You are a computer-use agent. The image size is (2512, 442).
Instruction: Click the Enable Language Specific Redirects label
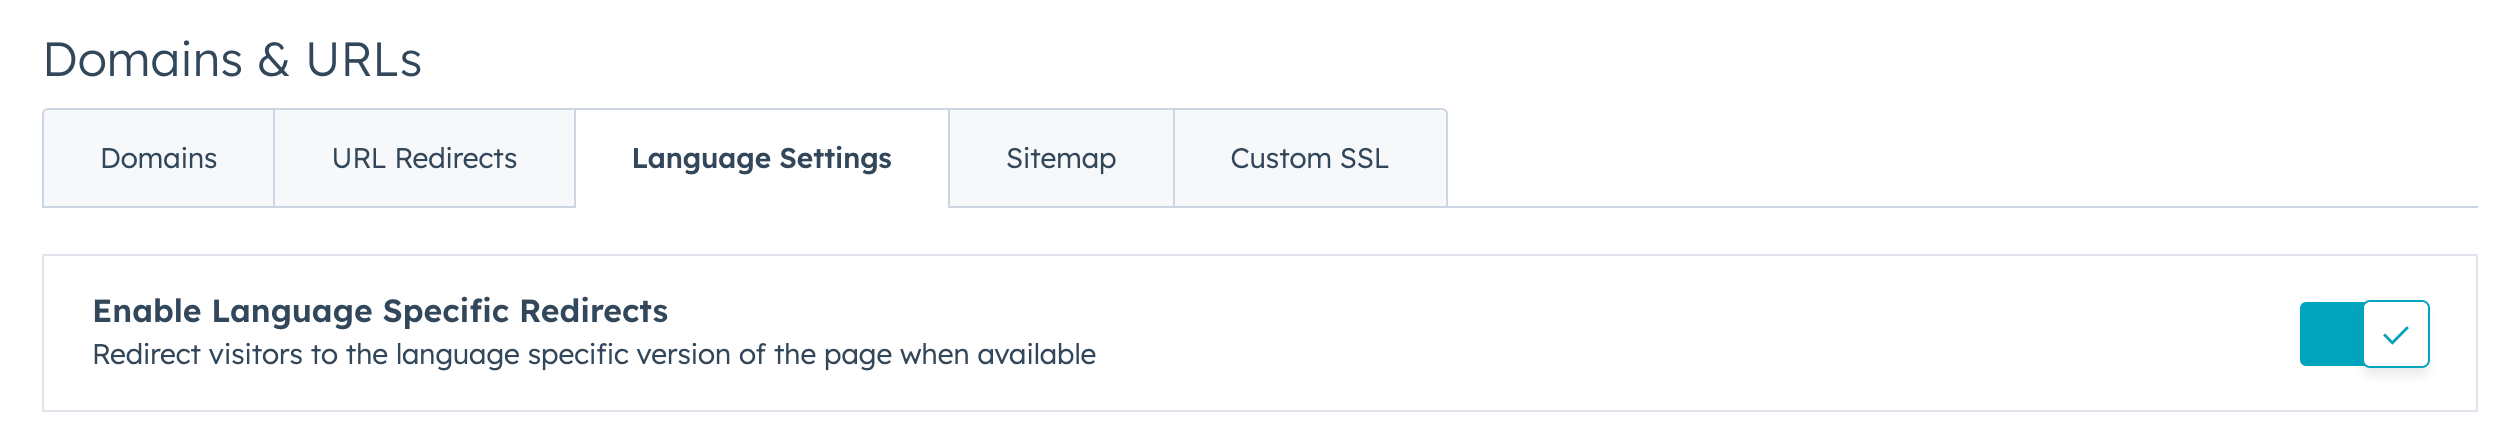[x=380, y=311]
